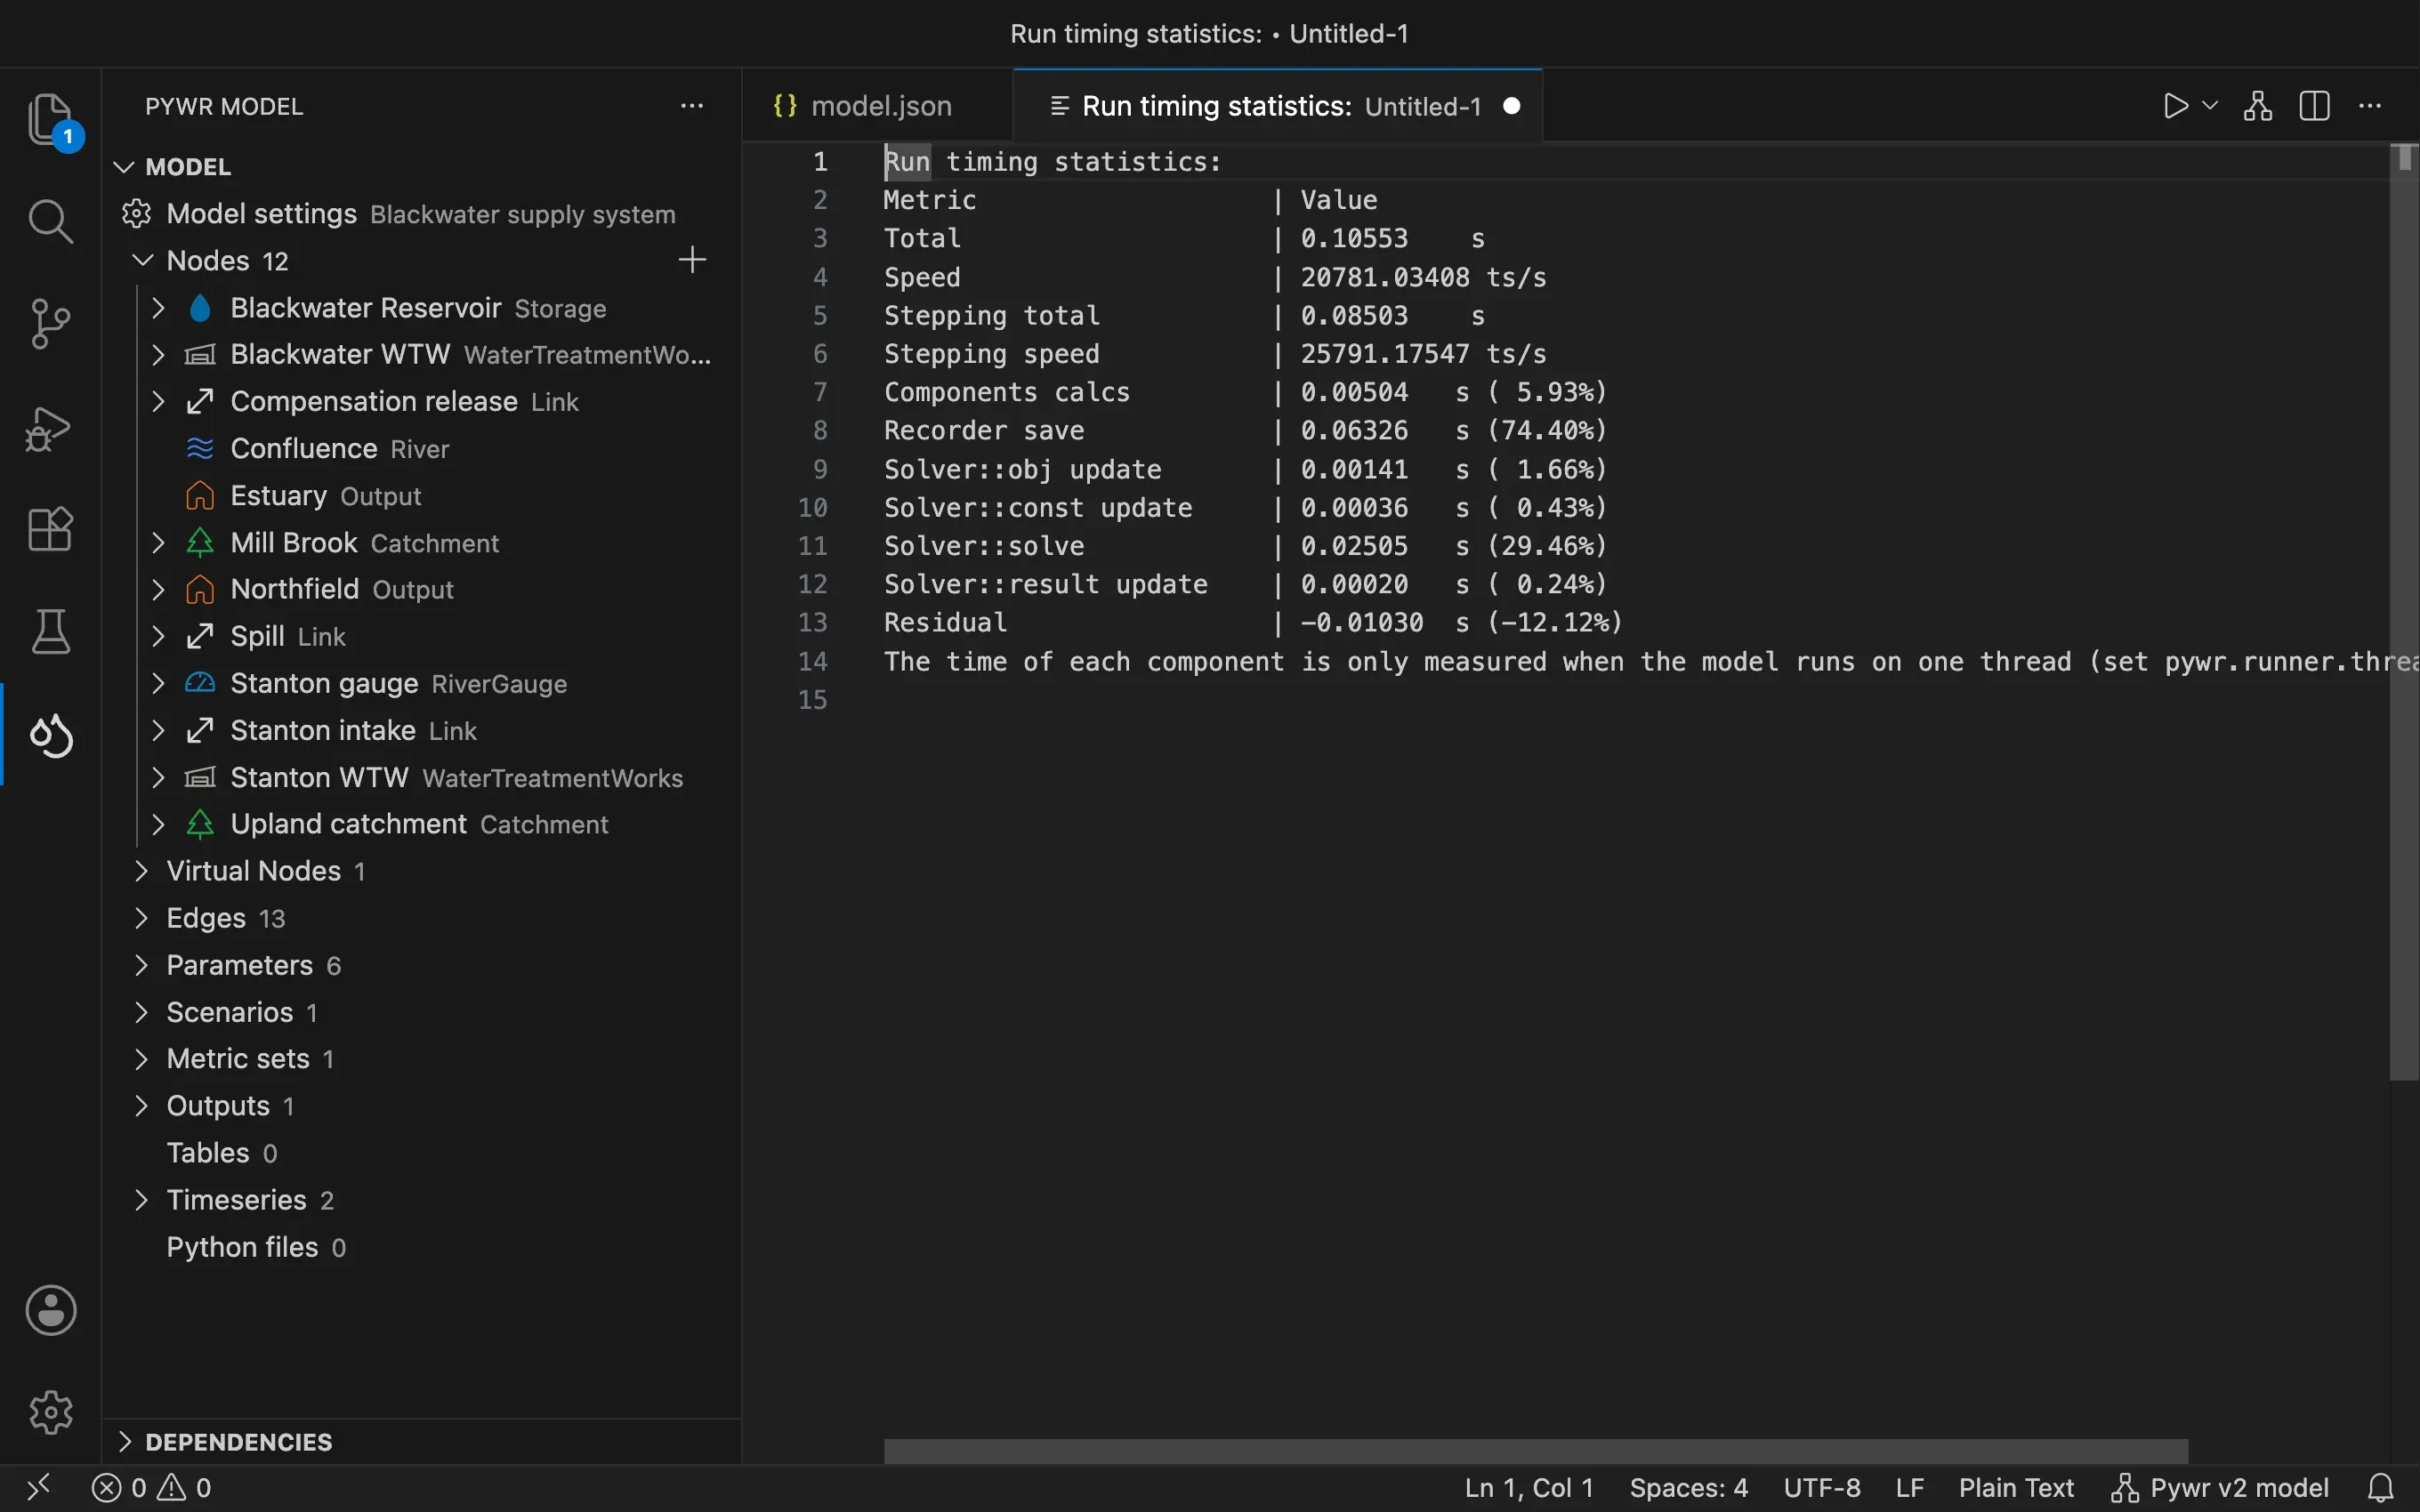The height and width of the screenshot is (1512, 2420).
Task: Select Stanton intake Link node
Action: tap(420, 730)
